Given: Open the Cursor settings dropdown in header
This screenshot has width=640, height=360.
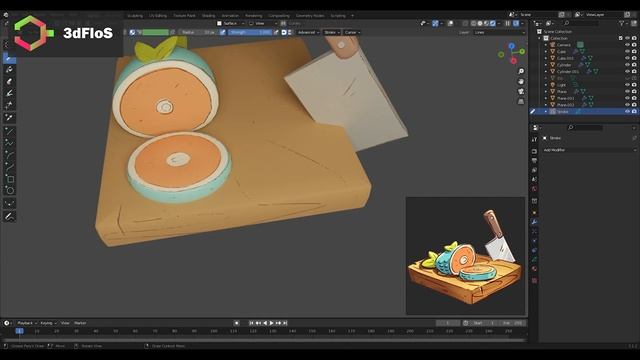Looking at the screenshot, I should click(352, 32).
